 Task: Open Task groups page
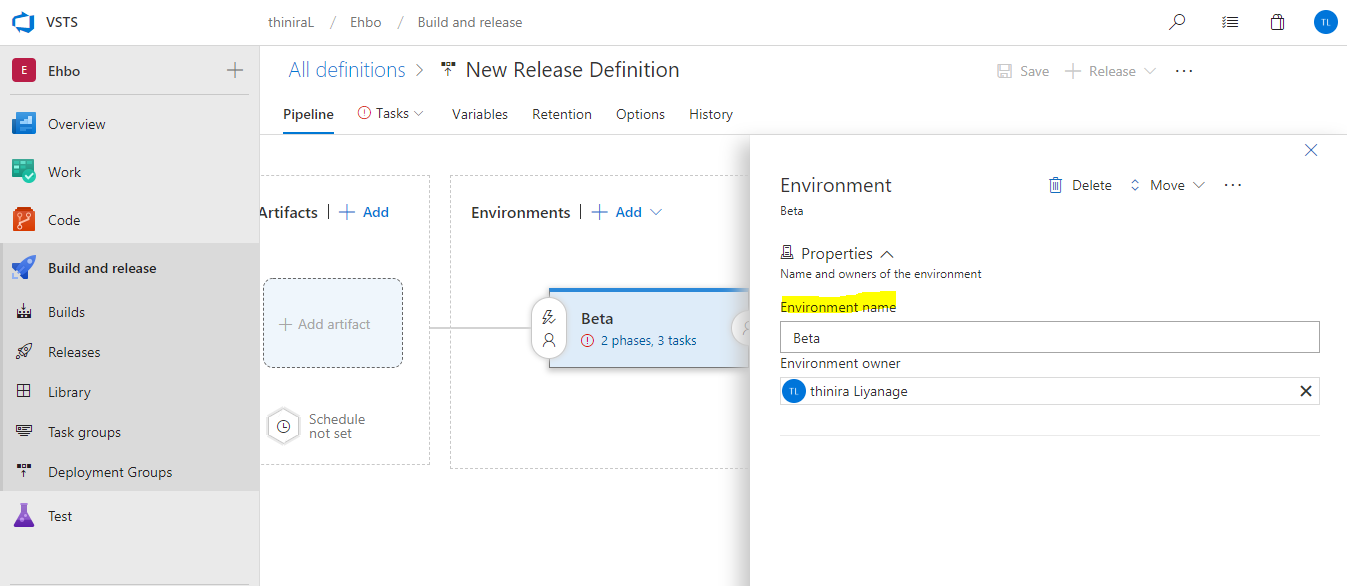pyautogui.click(x=84, y=432)
